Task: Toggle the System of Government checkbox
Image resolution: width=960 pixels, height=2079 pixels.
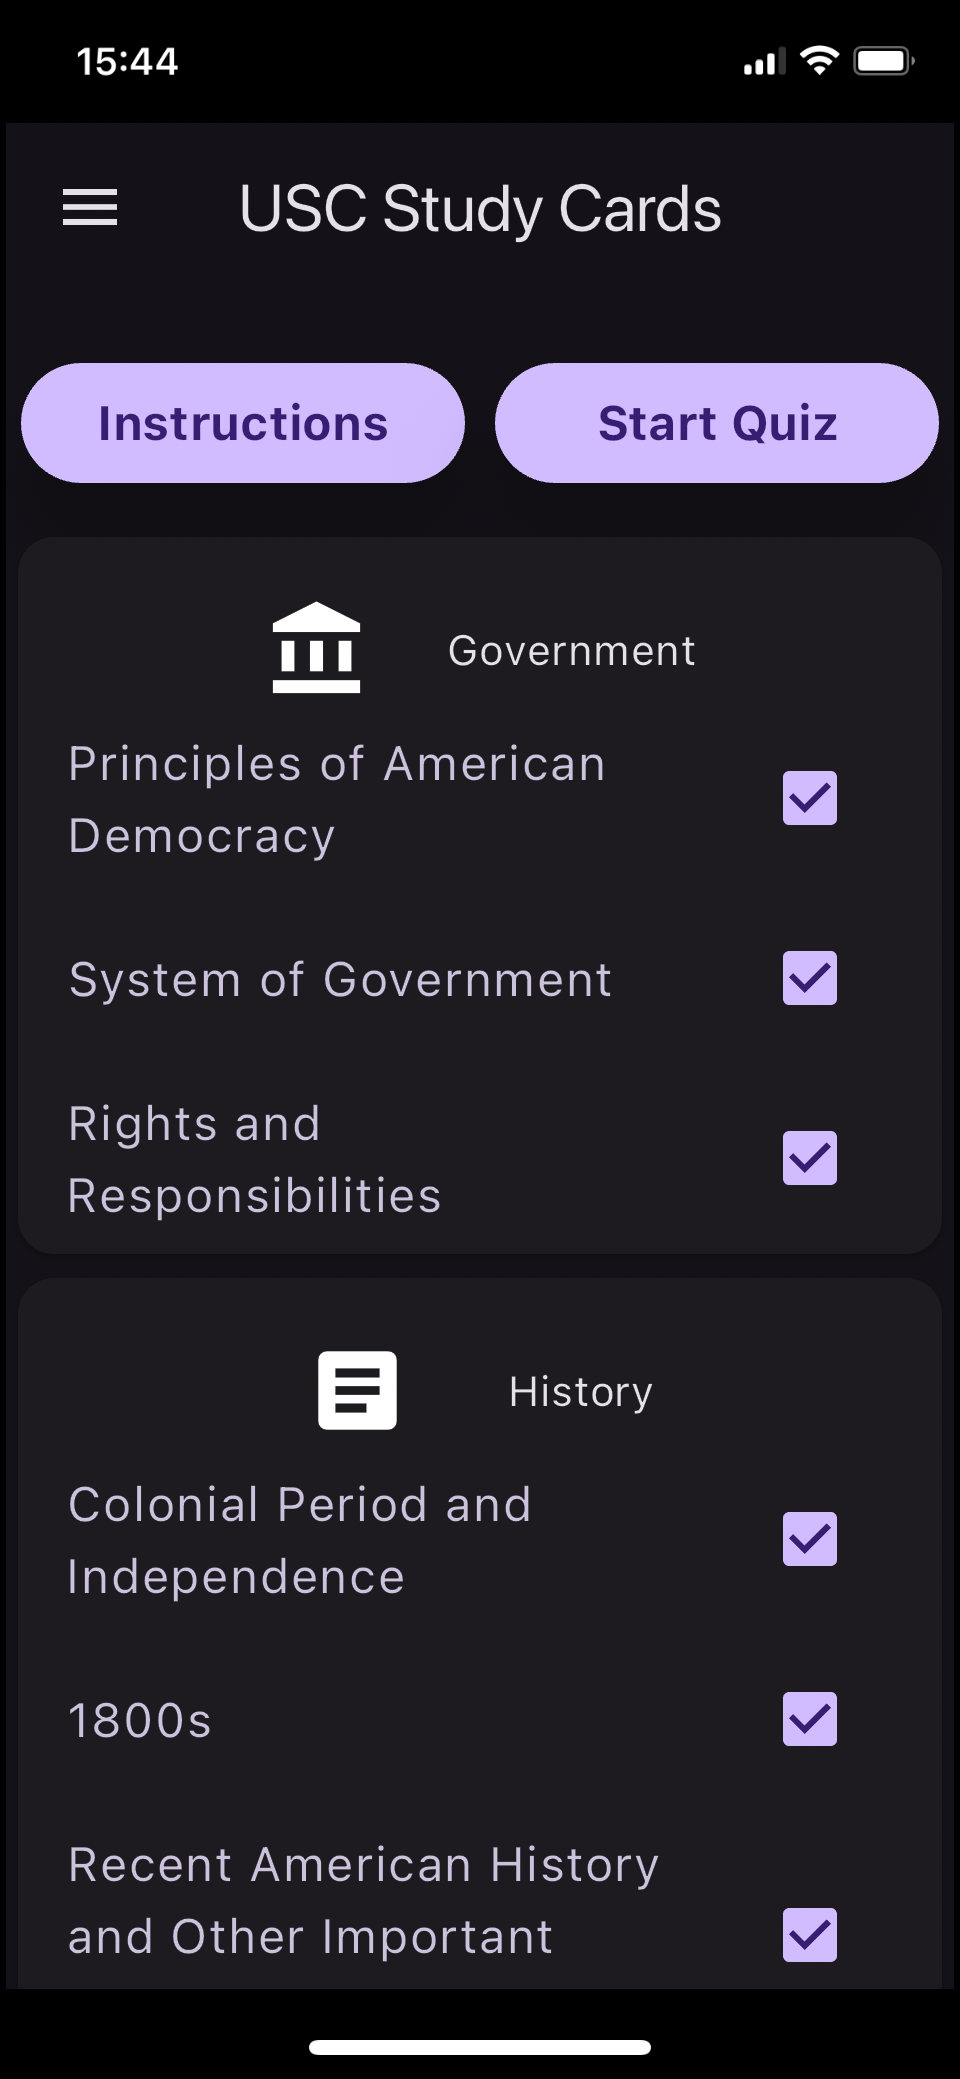Action: coord(809,978)
